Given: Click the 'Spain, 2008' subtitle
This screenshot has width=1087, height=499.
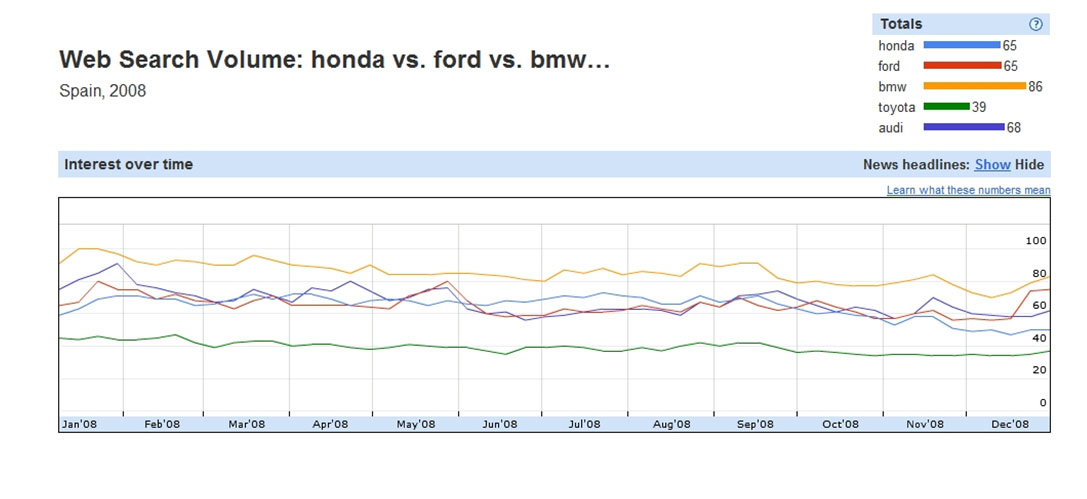Looking at the screenshot, I should click(103, 91).
